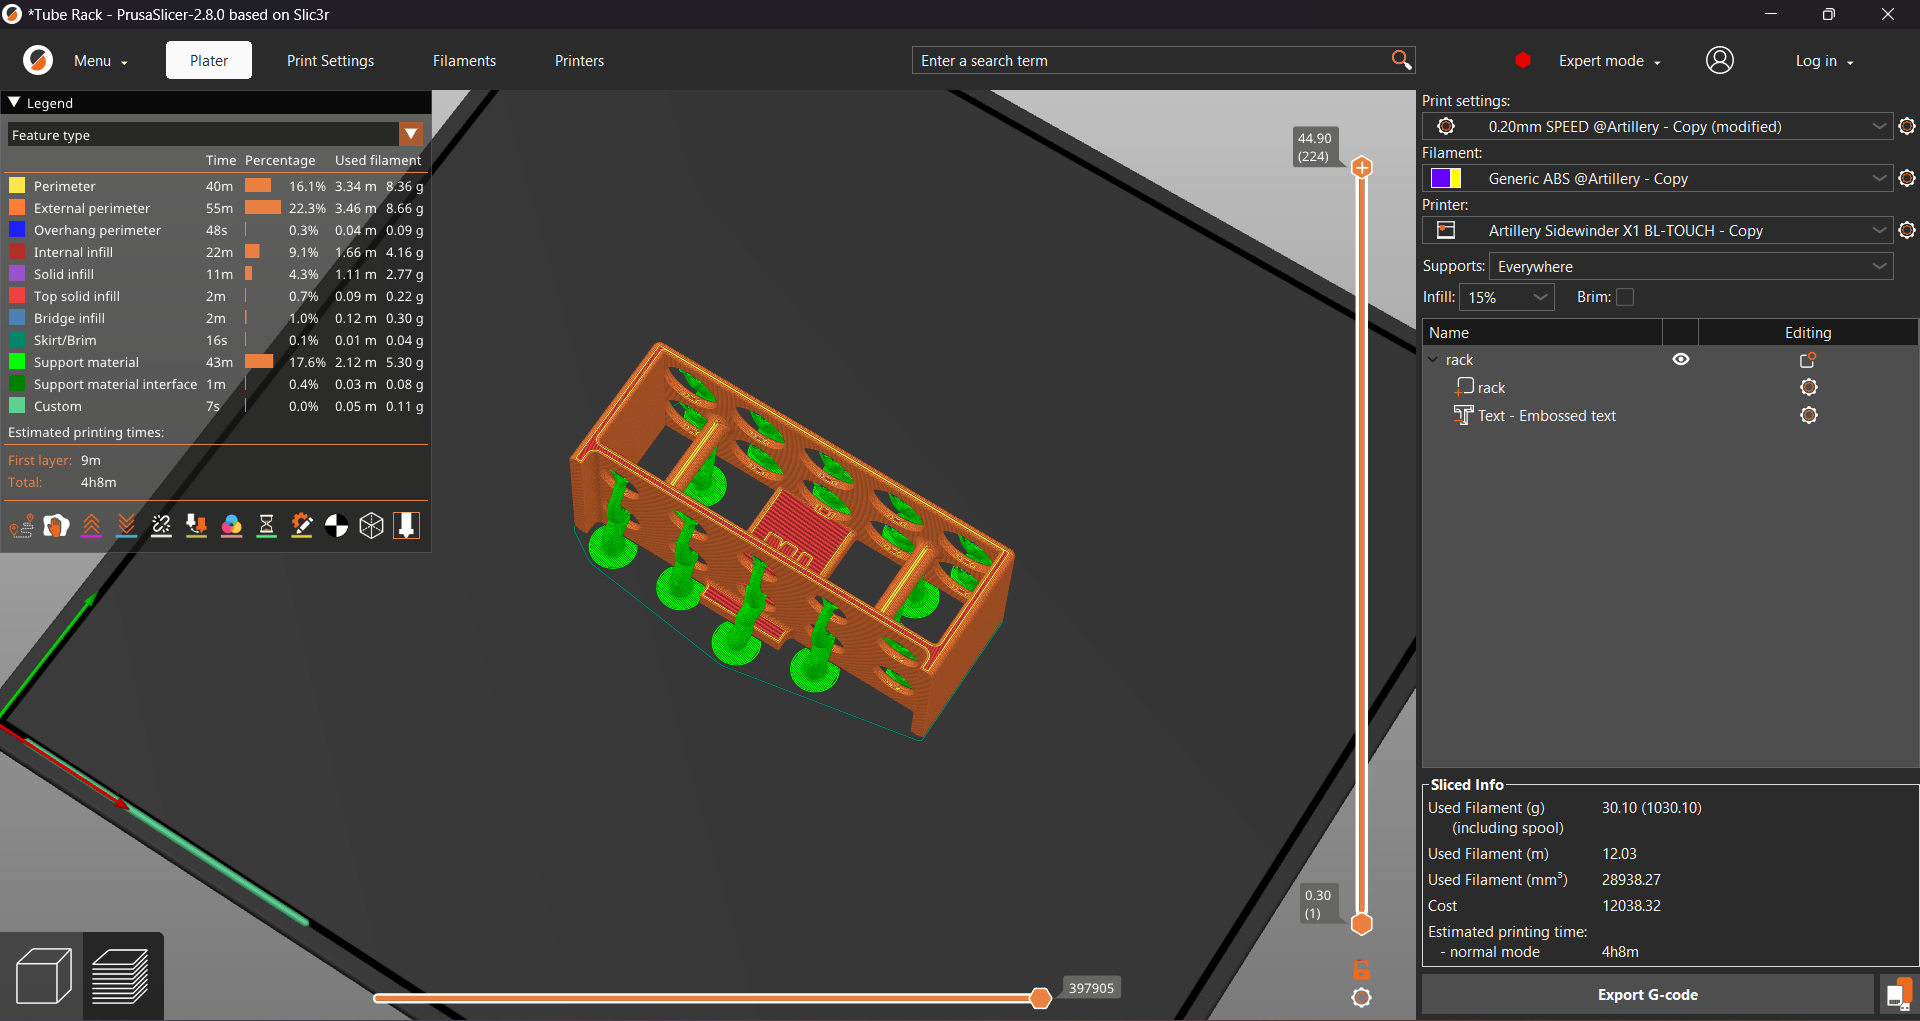Image resolution: width=1920 pixels, height=1021 pixels.
Task: Click the Export G-code button
Action: click(x=1647, y=994)
